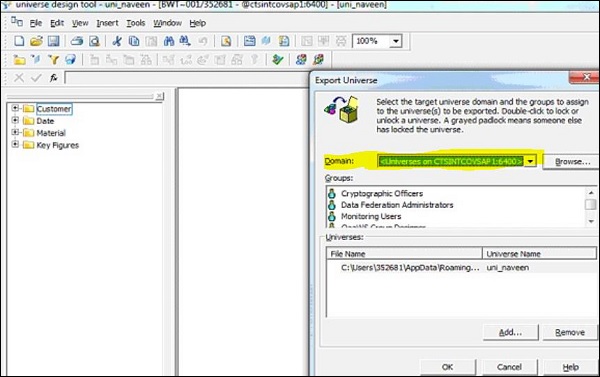Run Check Integrity green checkmark icon
The height and width of the screenshot is (377, 600).
(278, 59)
